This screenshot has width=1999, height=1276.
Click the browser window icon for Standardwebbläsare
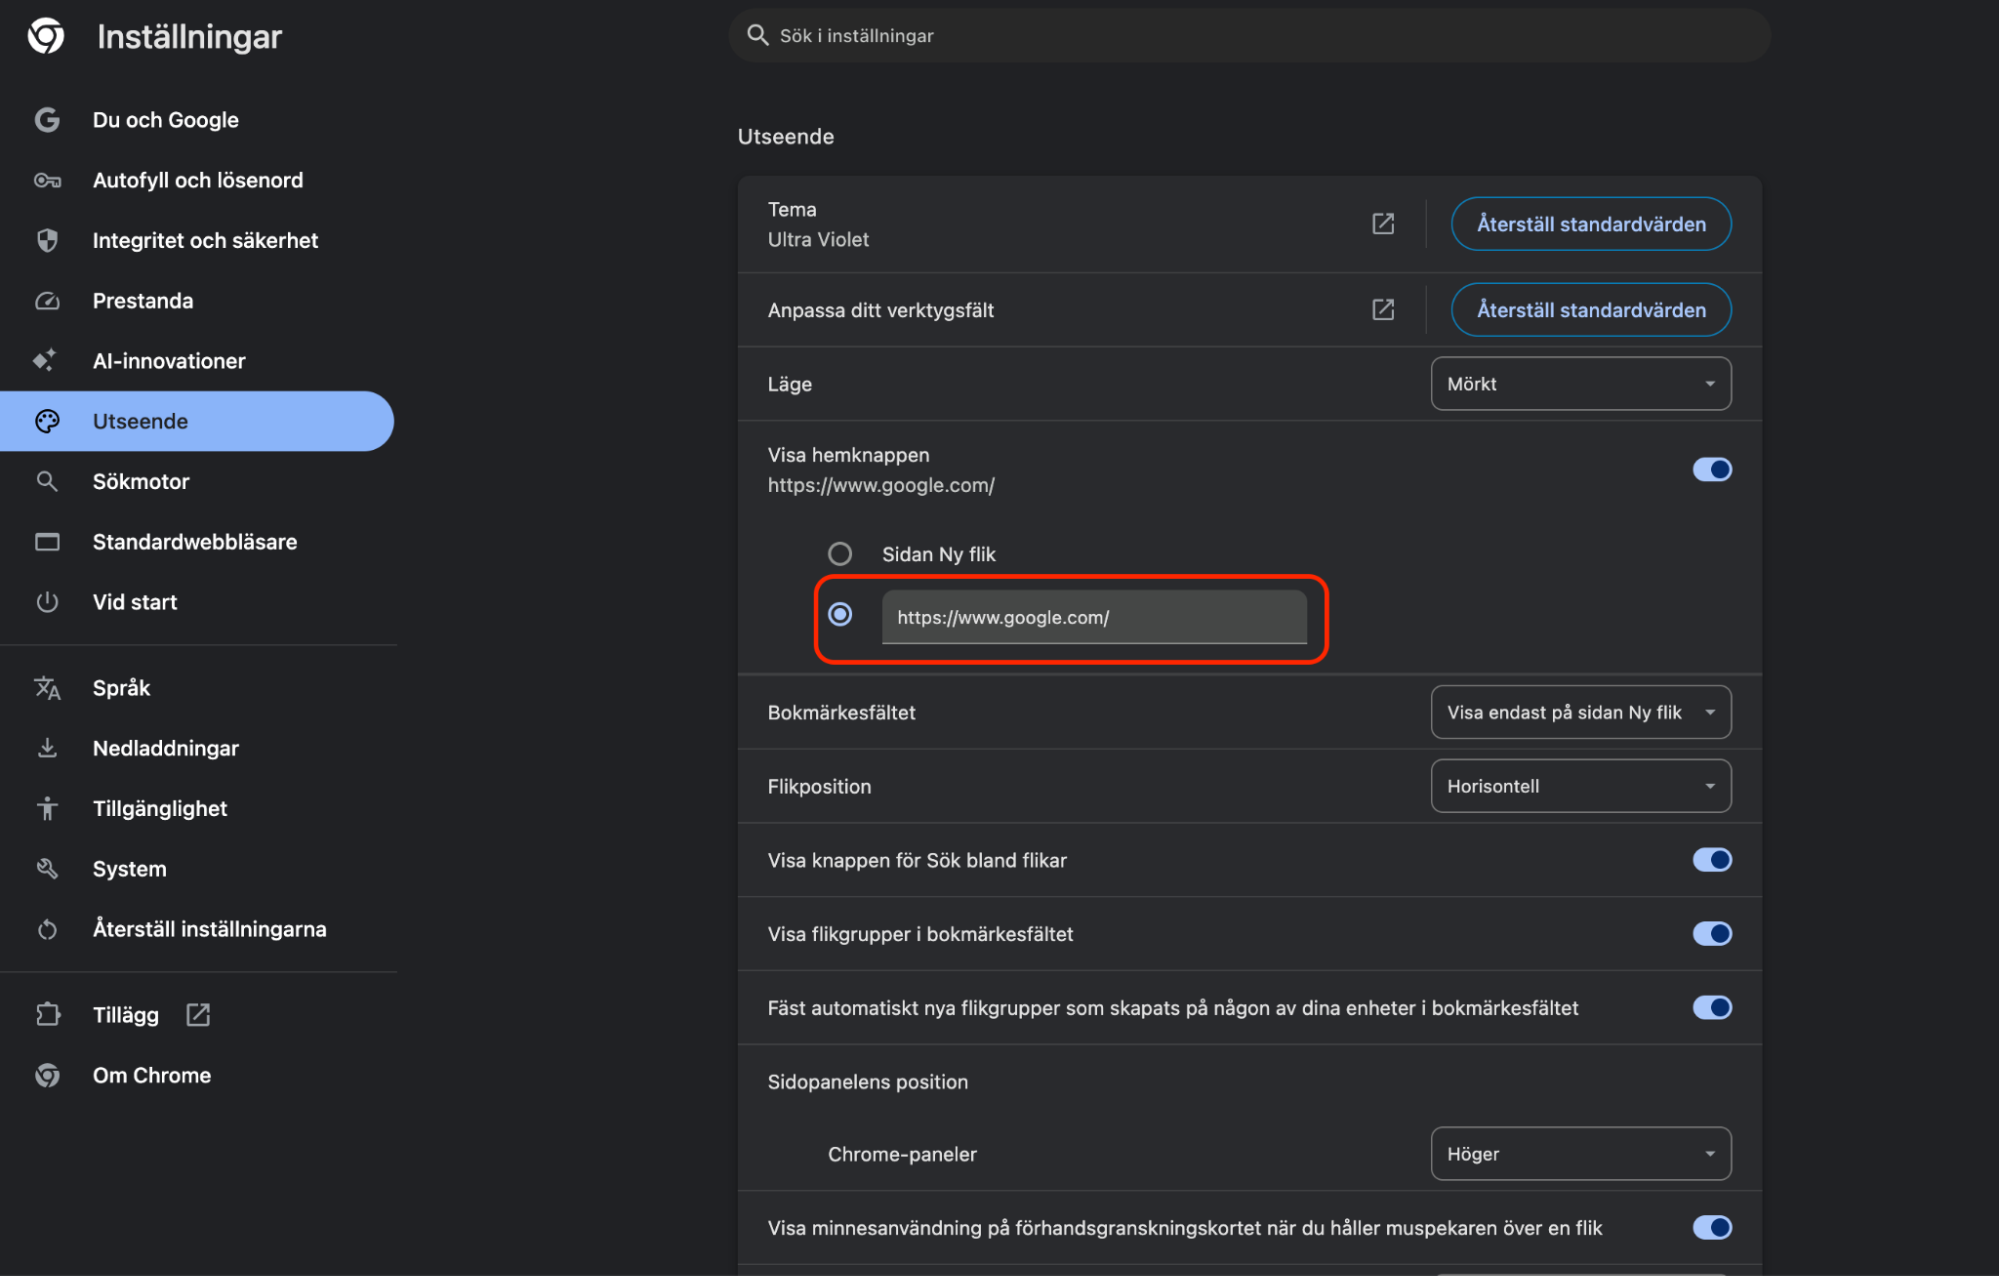click(x=47, y=542)
